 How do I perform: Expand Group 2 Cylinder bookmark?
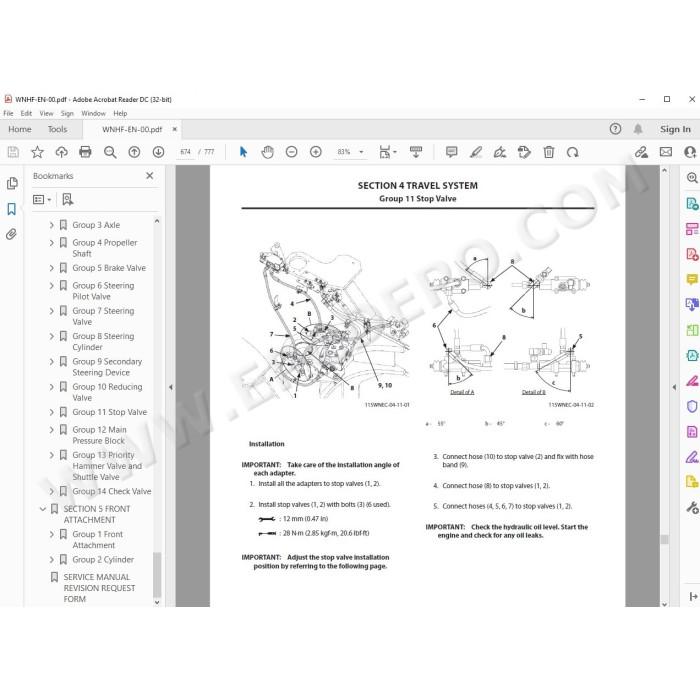[51, 559]
